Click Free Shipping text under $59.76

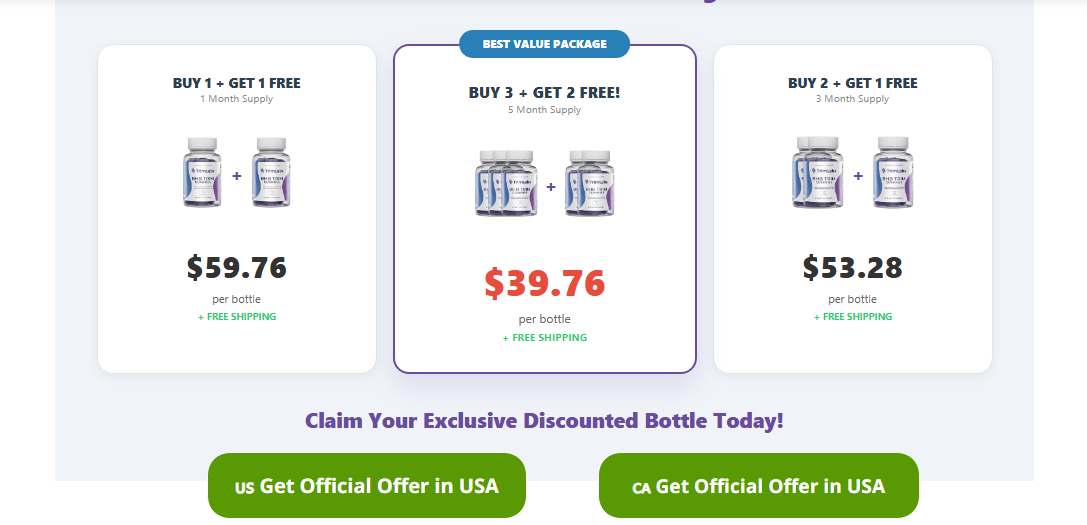(x=237, y=317)
